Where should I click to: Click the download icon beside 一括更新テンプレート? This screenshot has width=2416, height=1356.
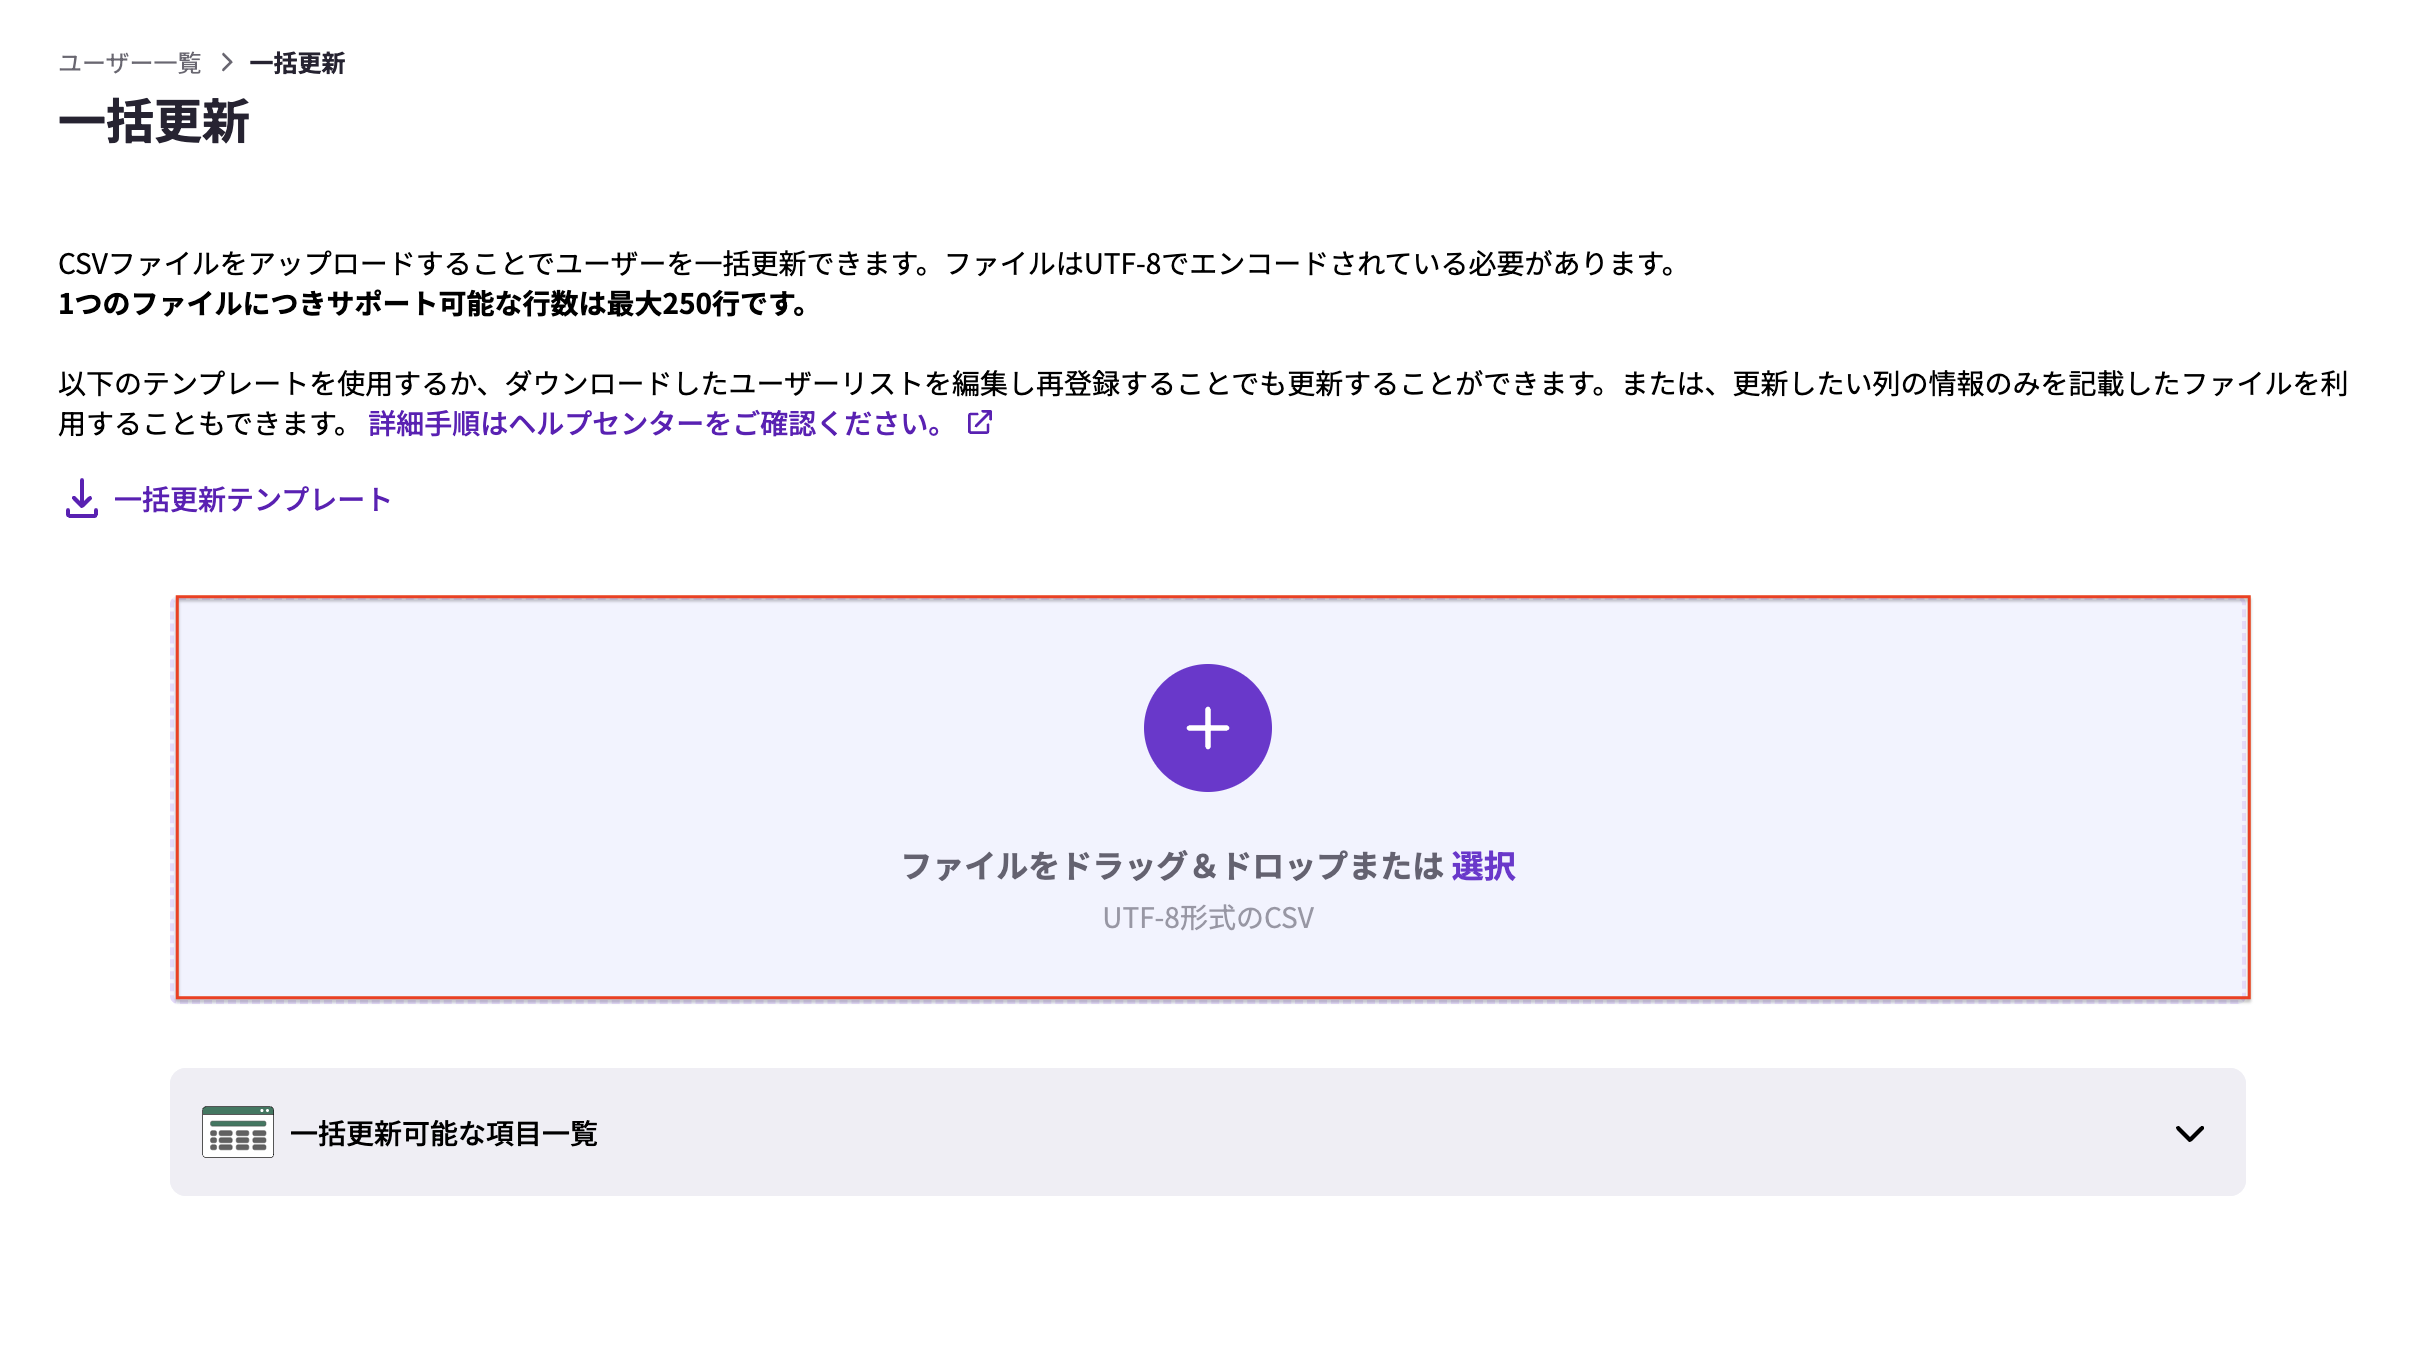[x=82, y=500]
